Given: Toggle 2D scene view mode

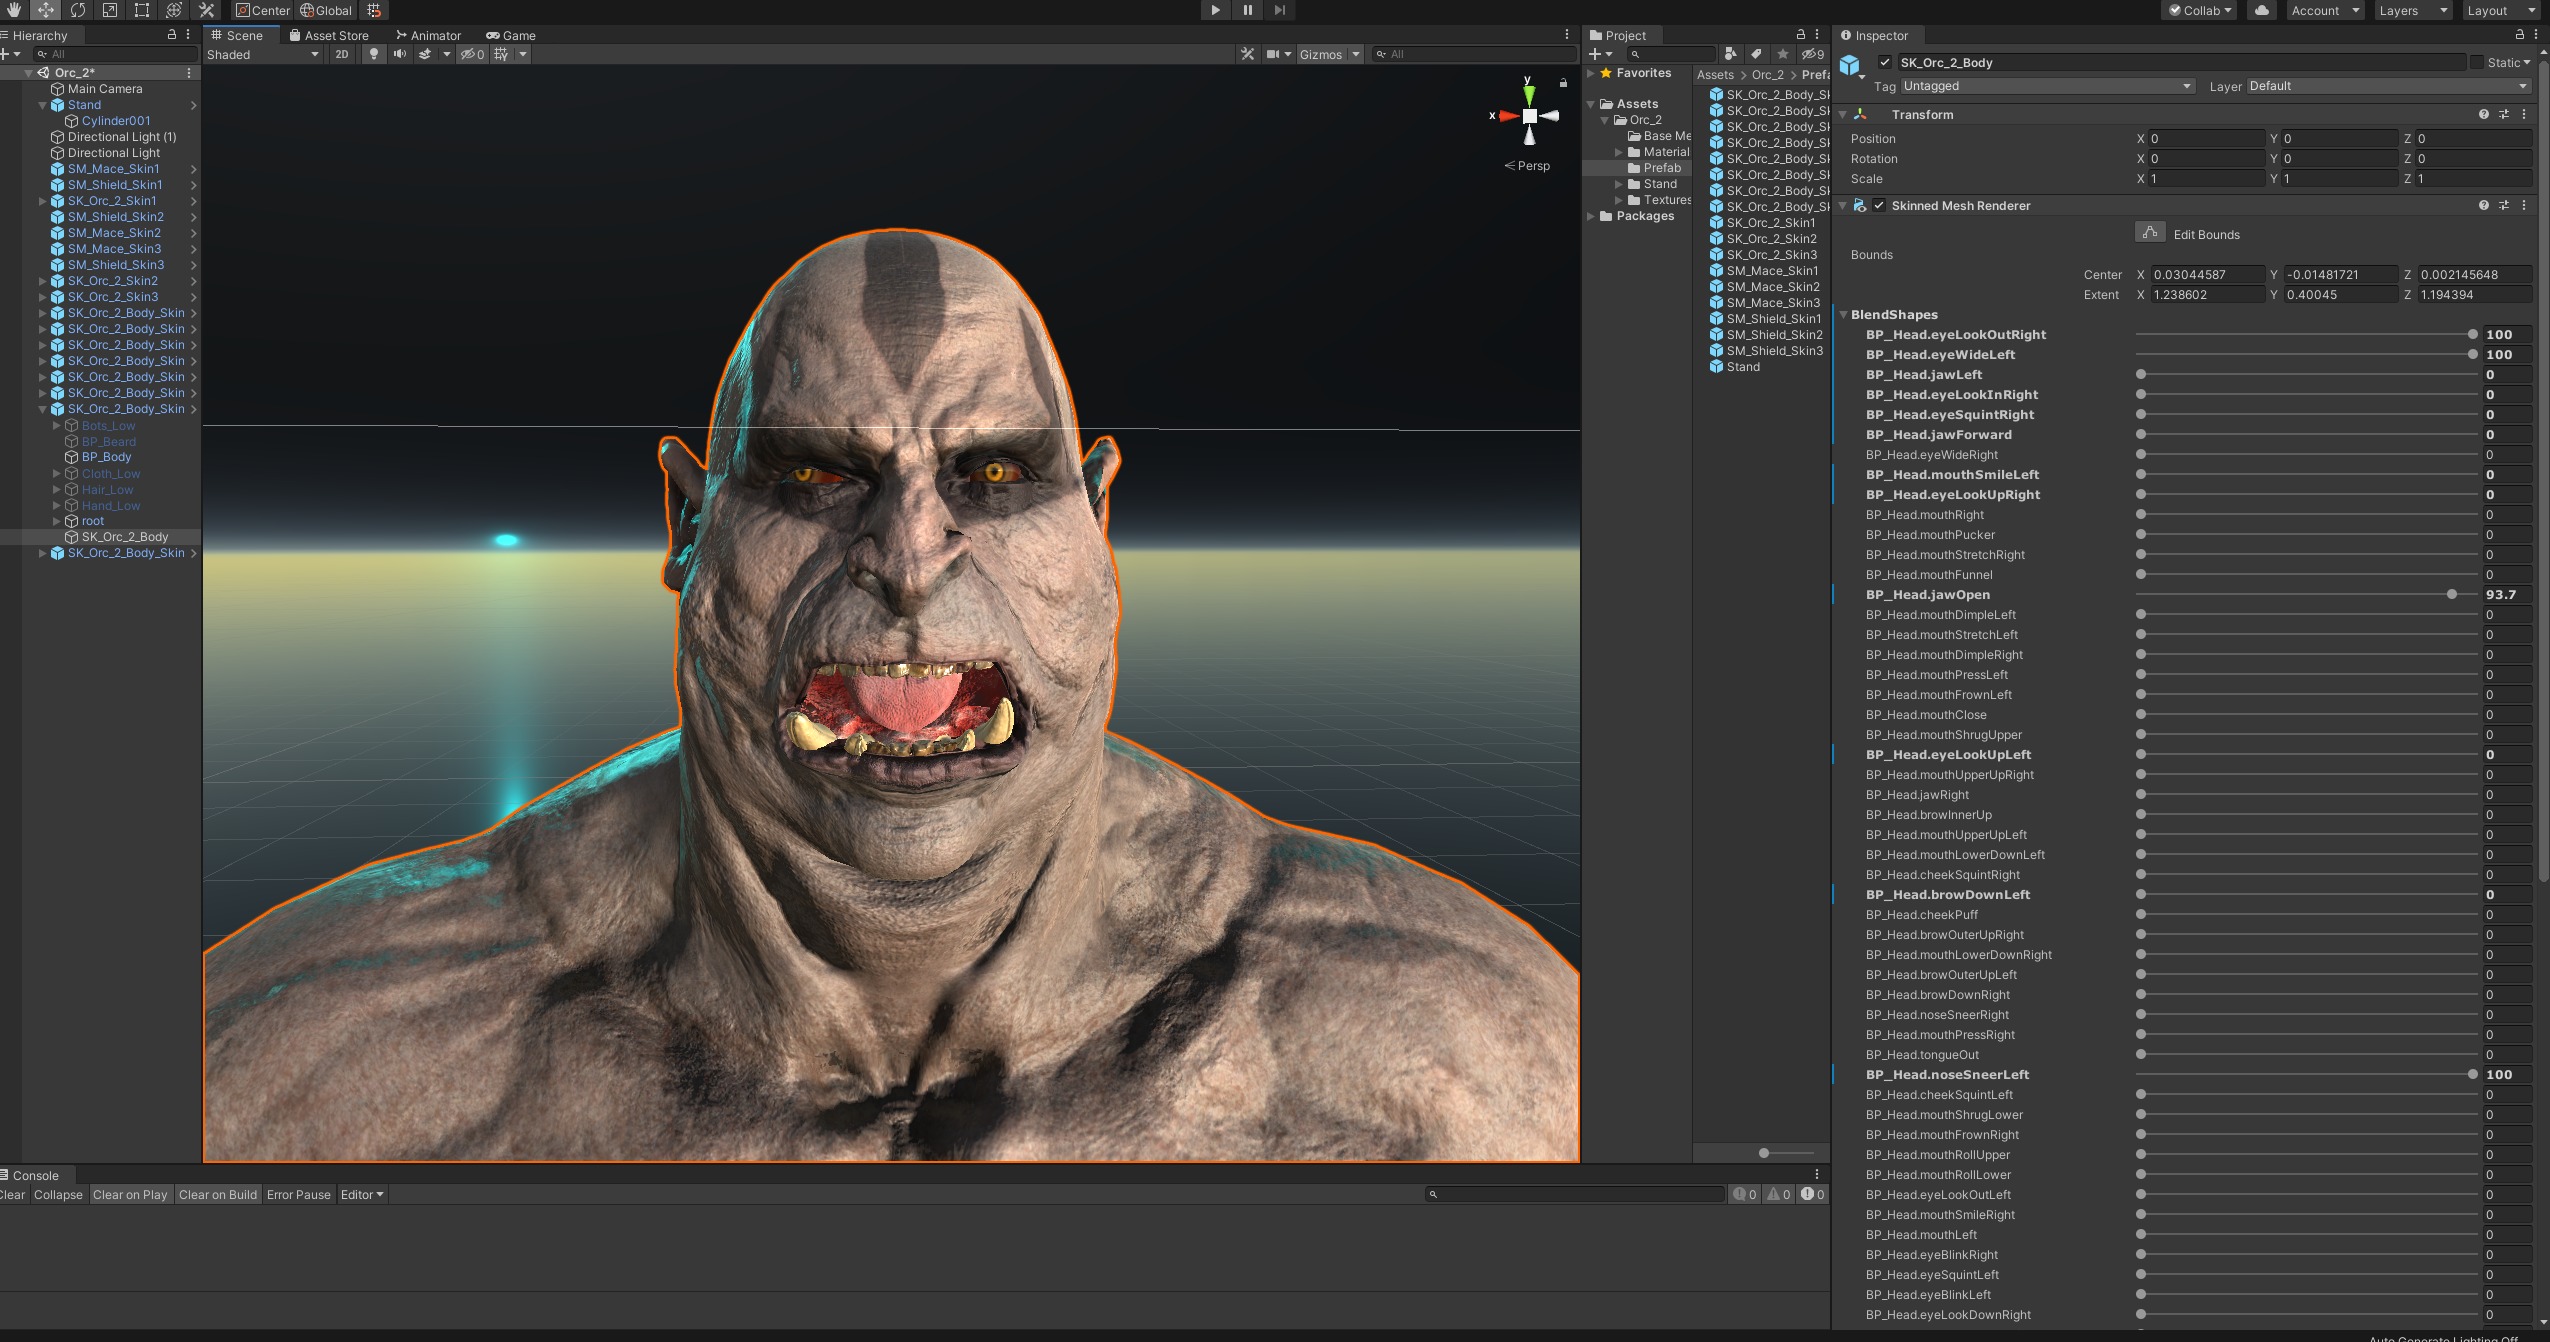Looking at the screenshot, I should click(x=342, y=54).
